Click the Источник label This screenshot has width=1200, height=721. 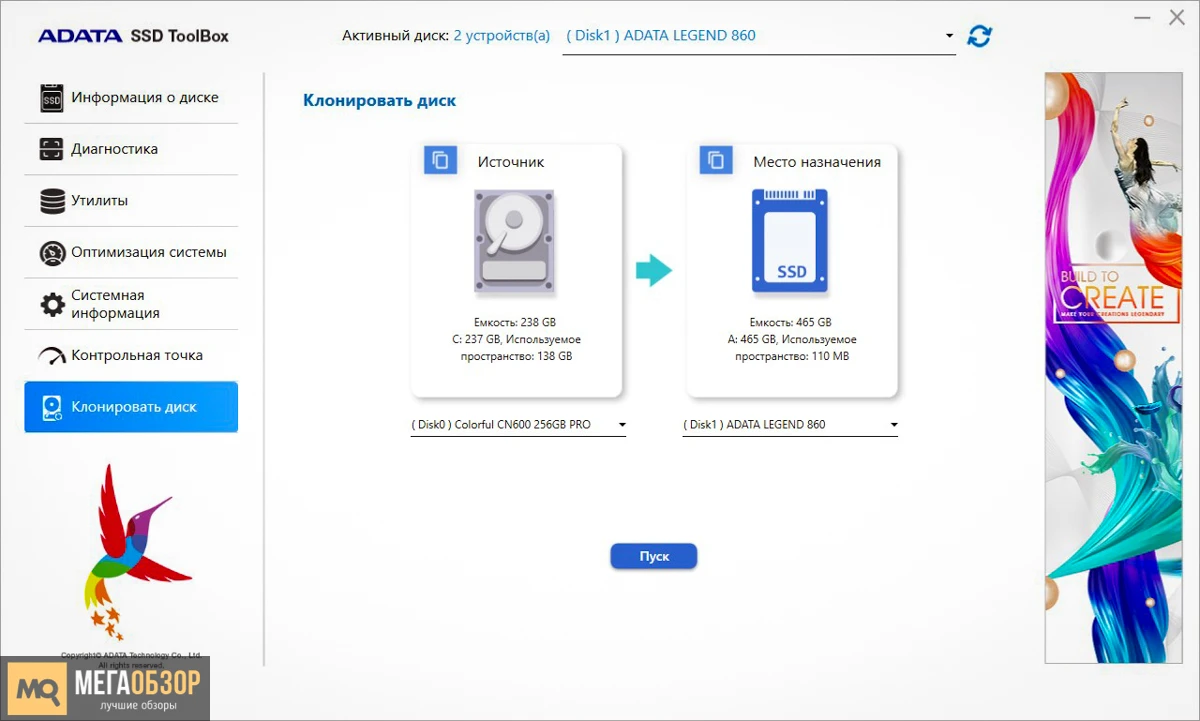[x=511, y=162]
